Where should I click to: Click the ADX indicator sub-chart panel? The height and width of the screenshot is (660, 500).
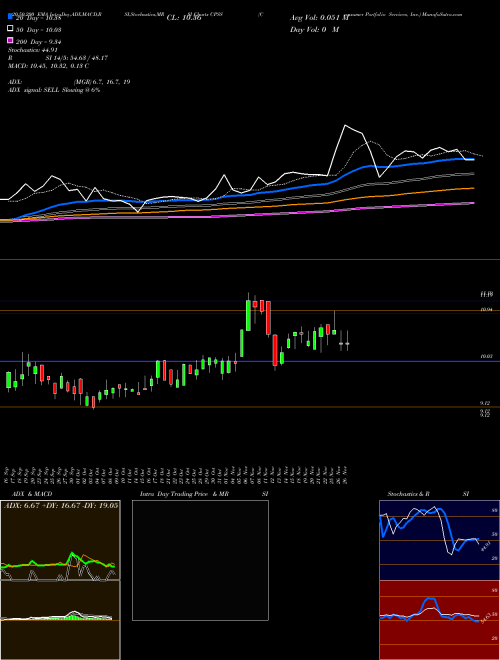60,540
